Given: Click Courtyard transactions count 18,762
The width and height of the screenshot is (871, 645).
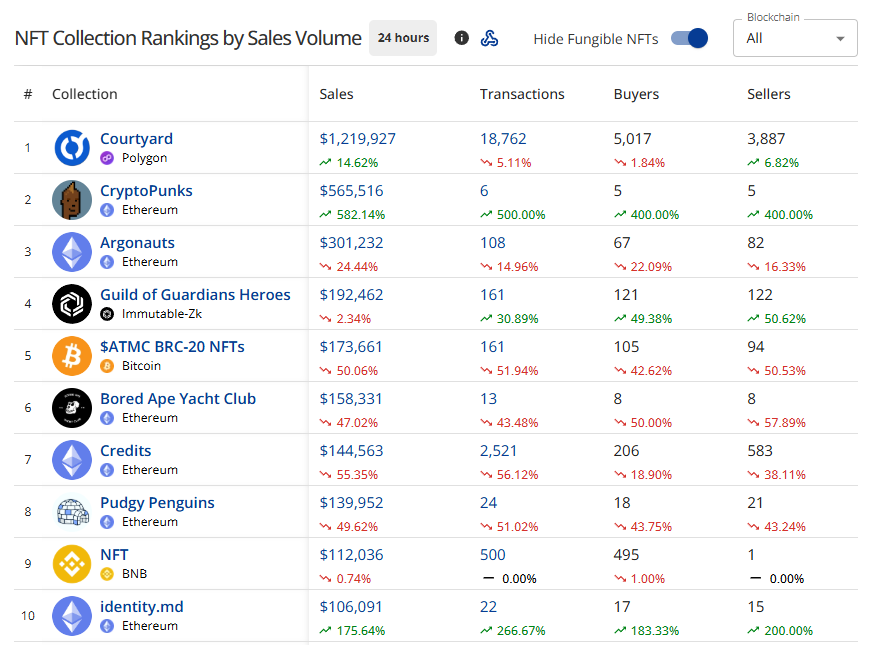Looking at the screenshot, I should pyautogui.click(x=503, y=138).
